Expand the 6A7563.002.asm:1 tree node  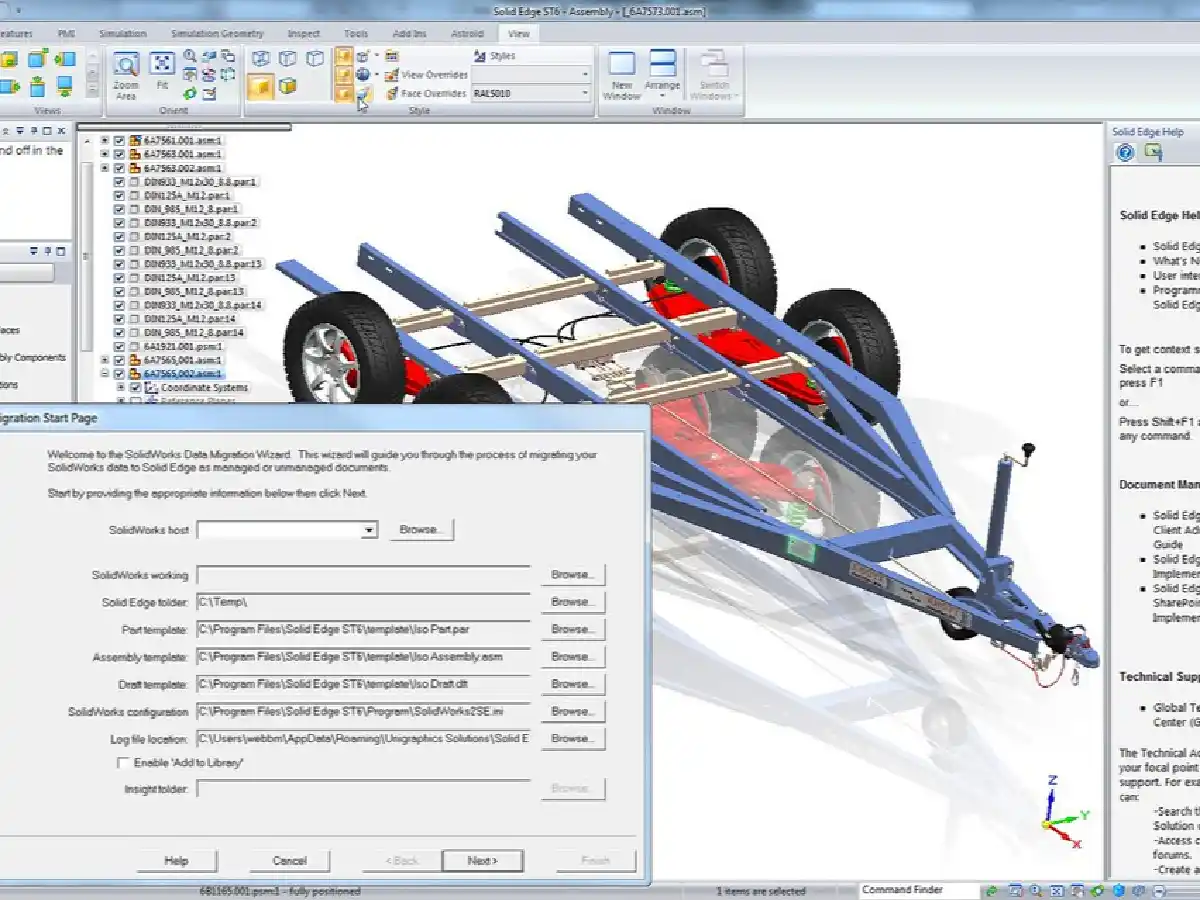(x=105, y=168)
